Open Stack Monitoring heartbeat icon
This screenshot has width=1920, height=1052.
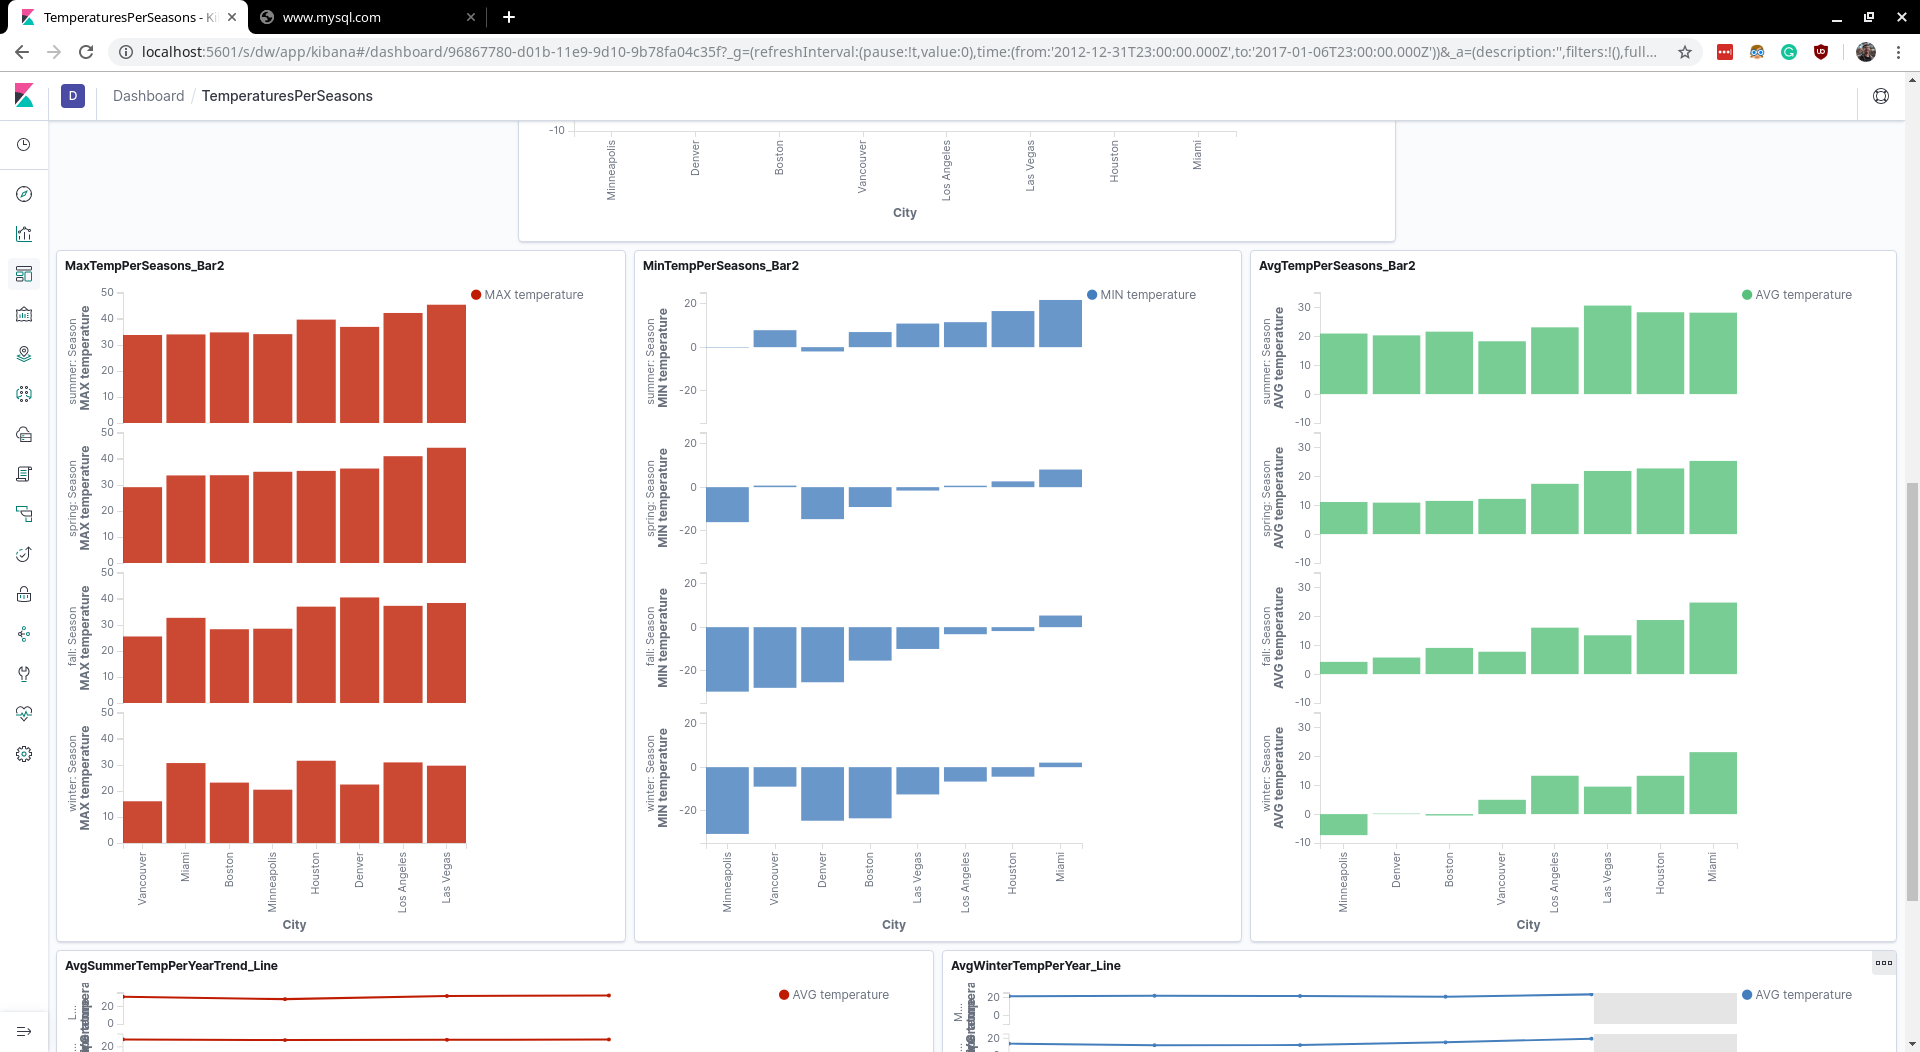click(x=24, y=714)
